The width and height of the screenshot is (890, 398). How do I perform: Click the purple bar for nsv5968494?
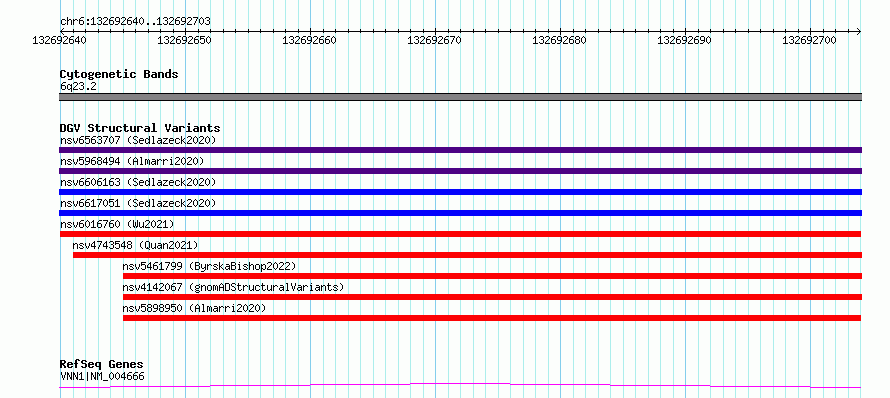click(460, 171)
